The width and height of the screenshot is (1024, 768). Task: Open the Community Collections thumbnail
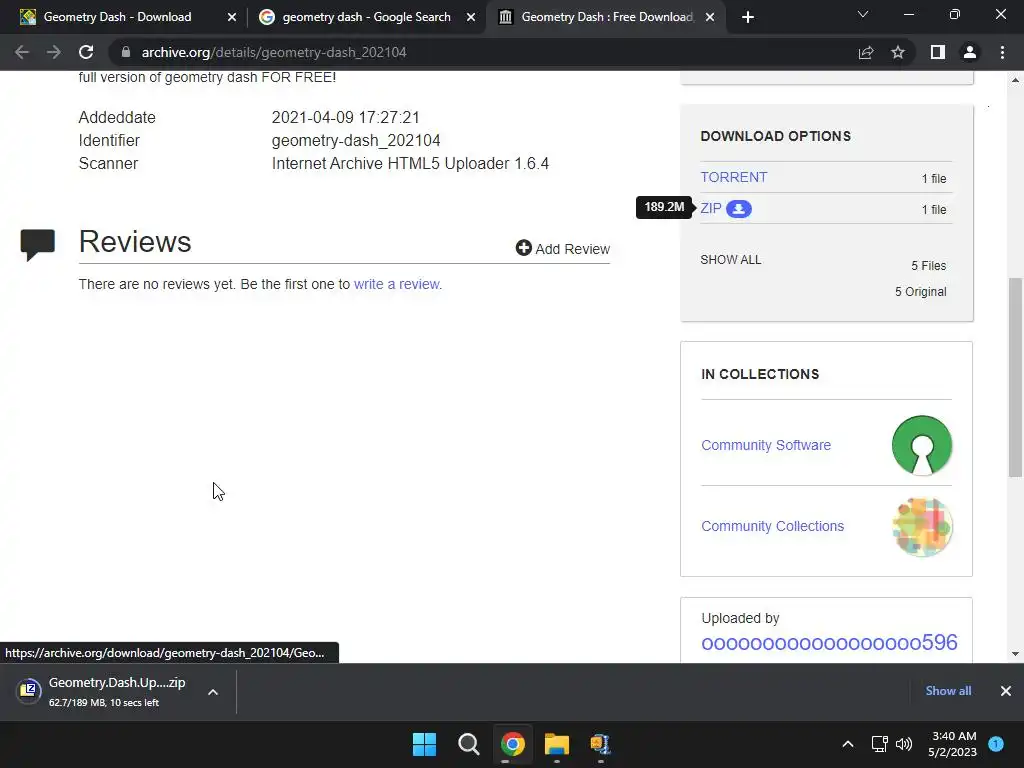(x=922, y=527)
